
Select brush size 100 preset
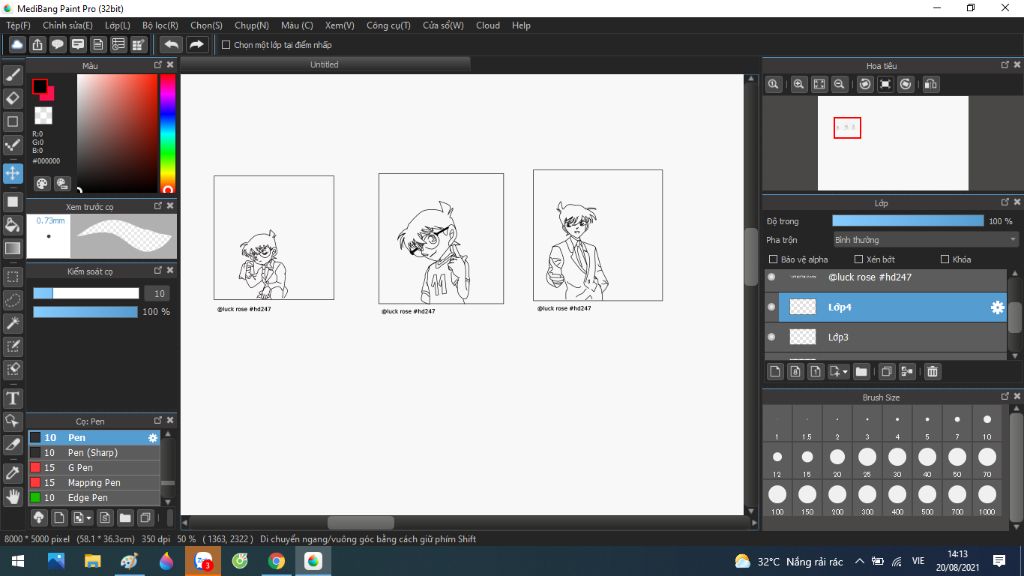pyautogui.click(x=777, y=500)
